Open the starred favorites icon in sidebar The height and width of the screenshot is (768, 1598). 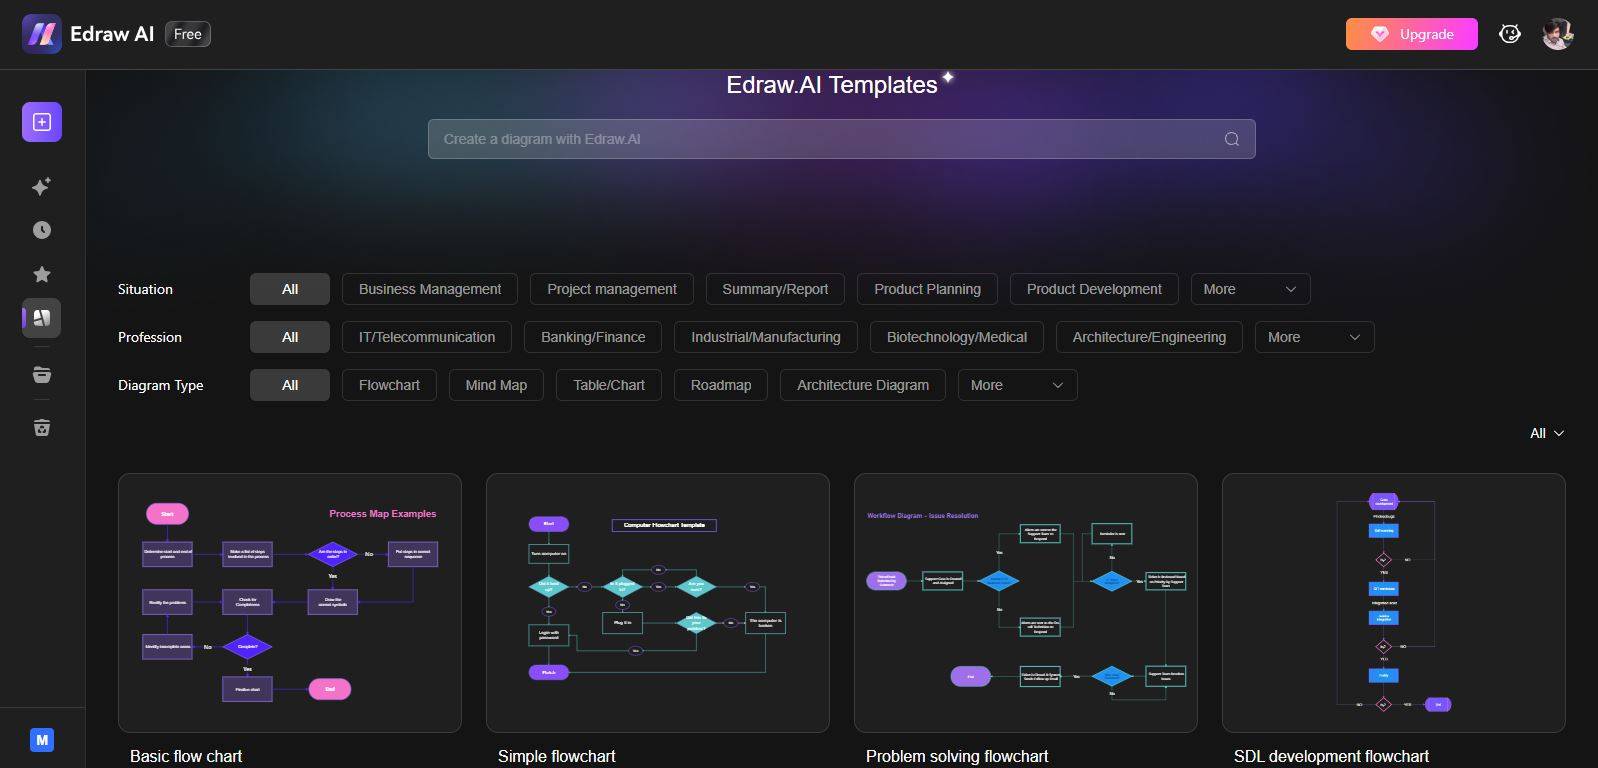pos(42,274)
